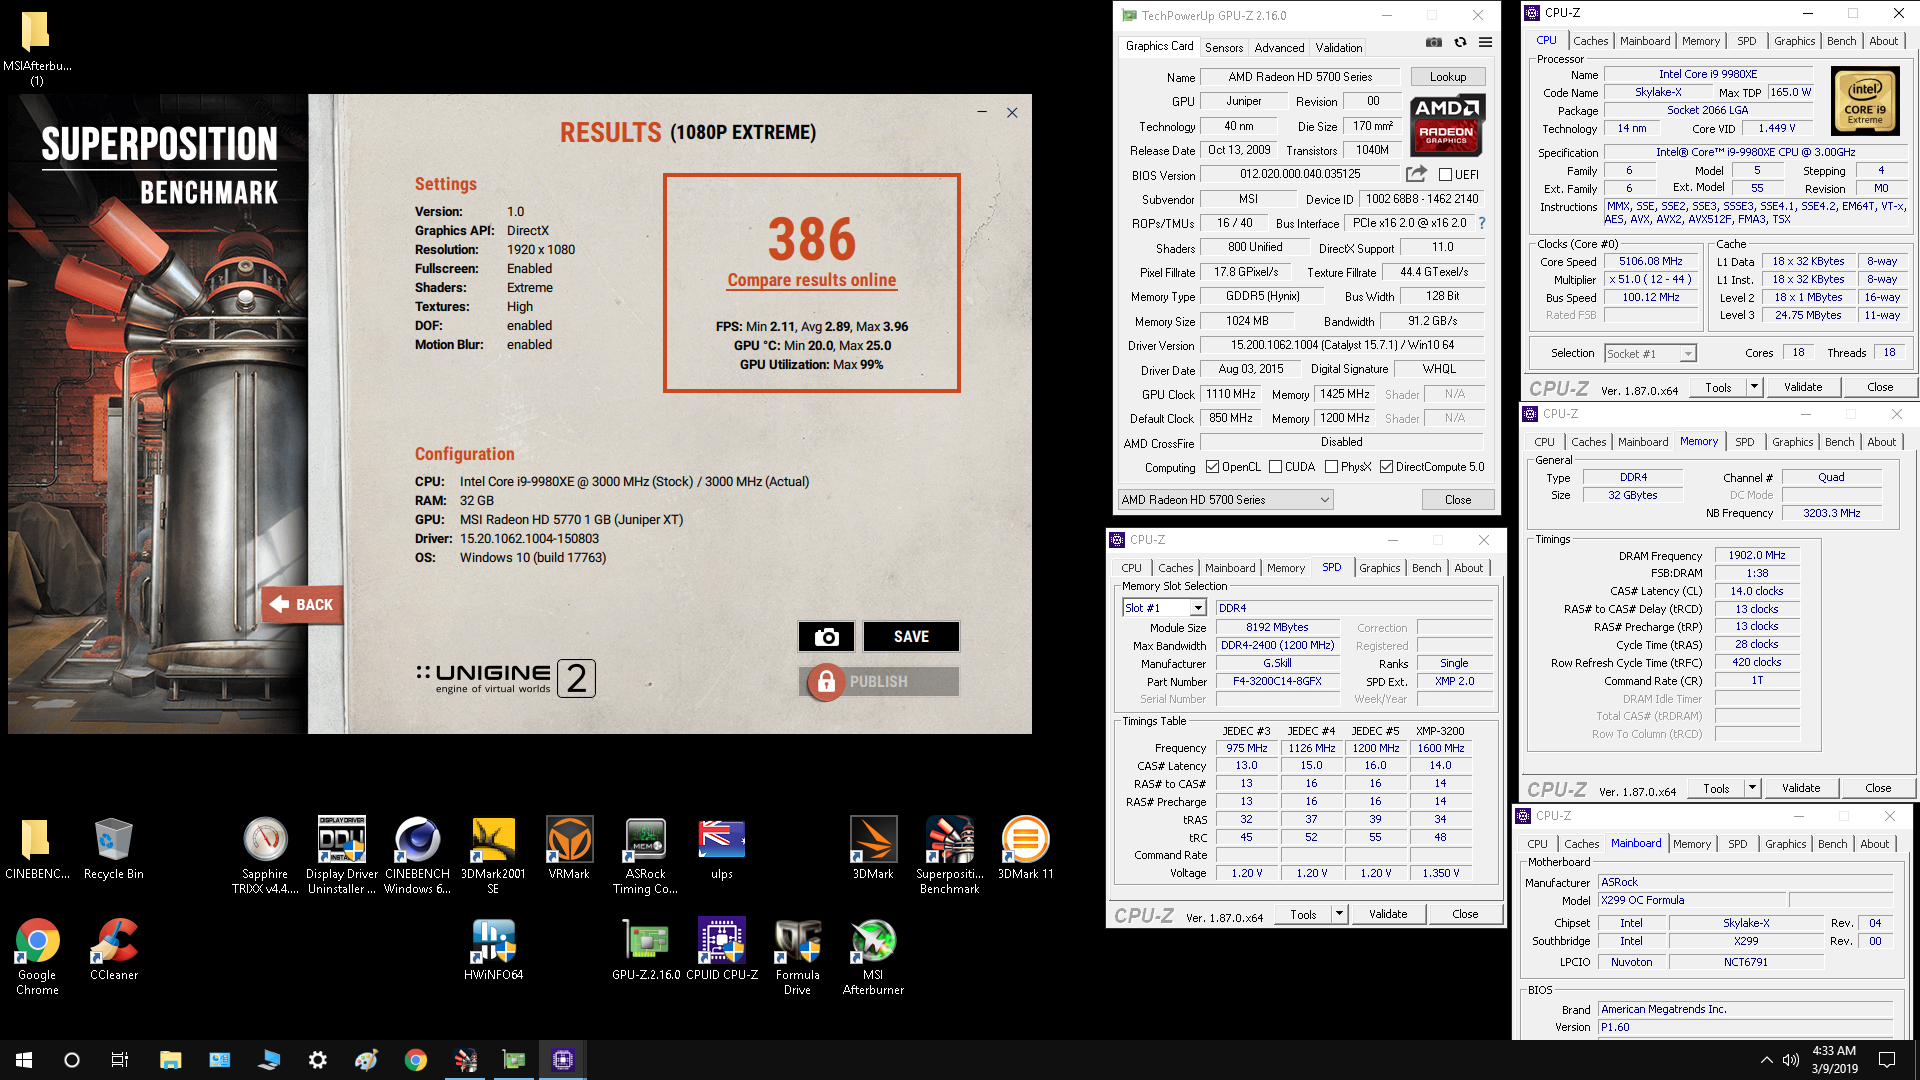
Task: Switch to GPU-Z Sensors tab
Action: [1224, 48]
